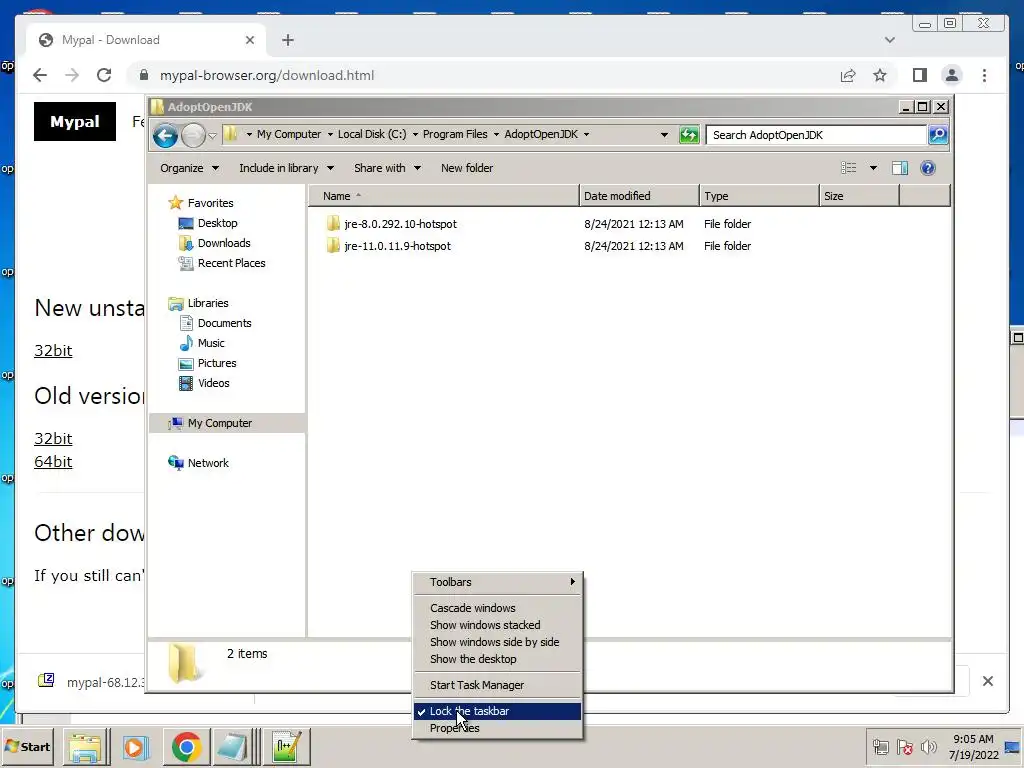Image resolution: width=1024 pixels, height=768 pixels.
Task: Expand Program Files breadcrumb dropdown arrow
Action: [496, 135]
